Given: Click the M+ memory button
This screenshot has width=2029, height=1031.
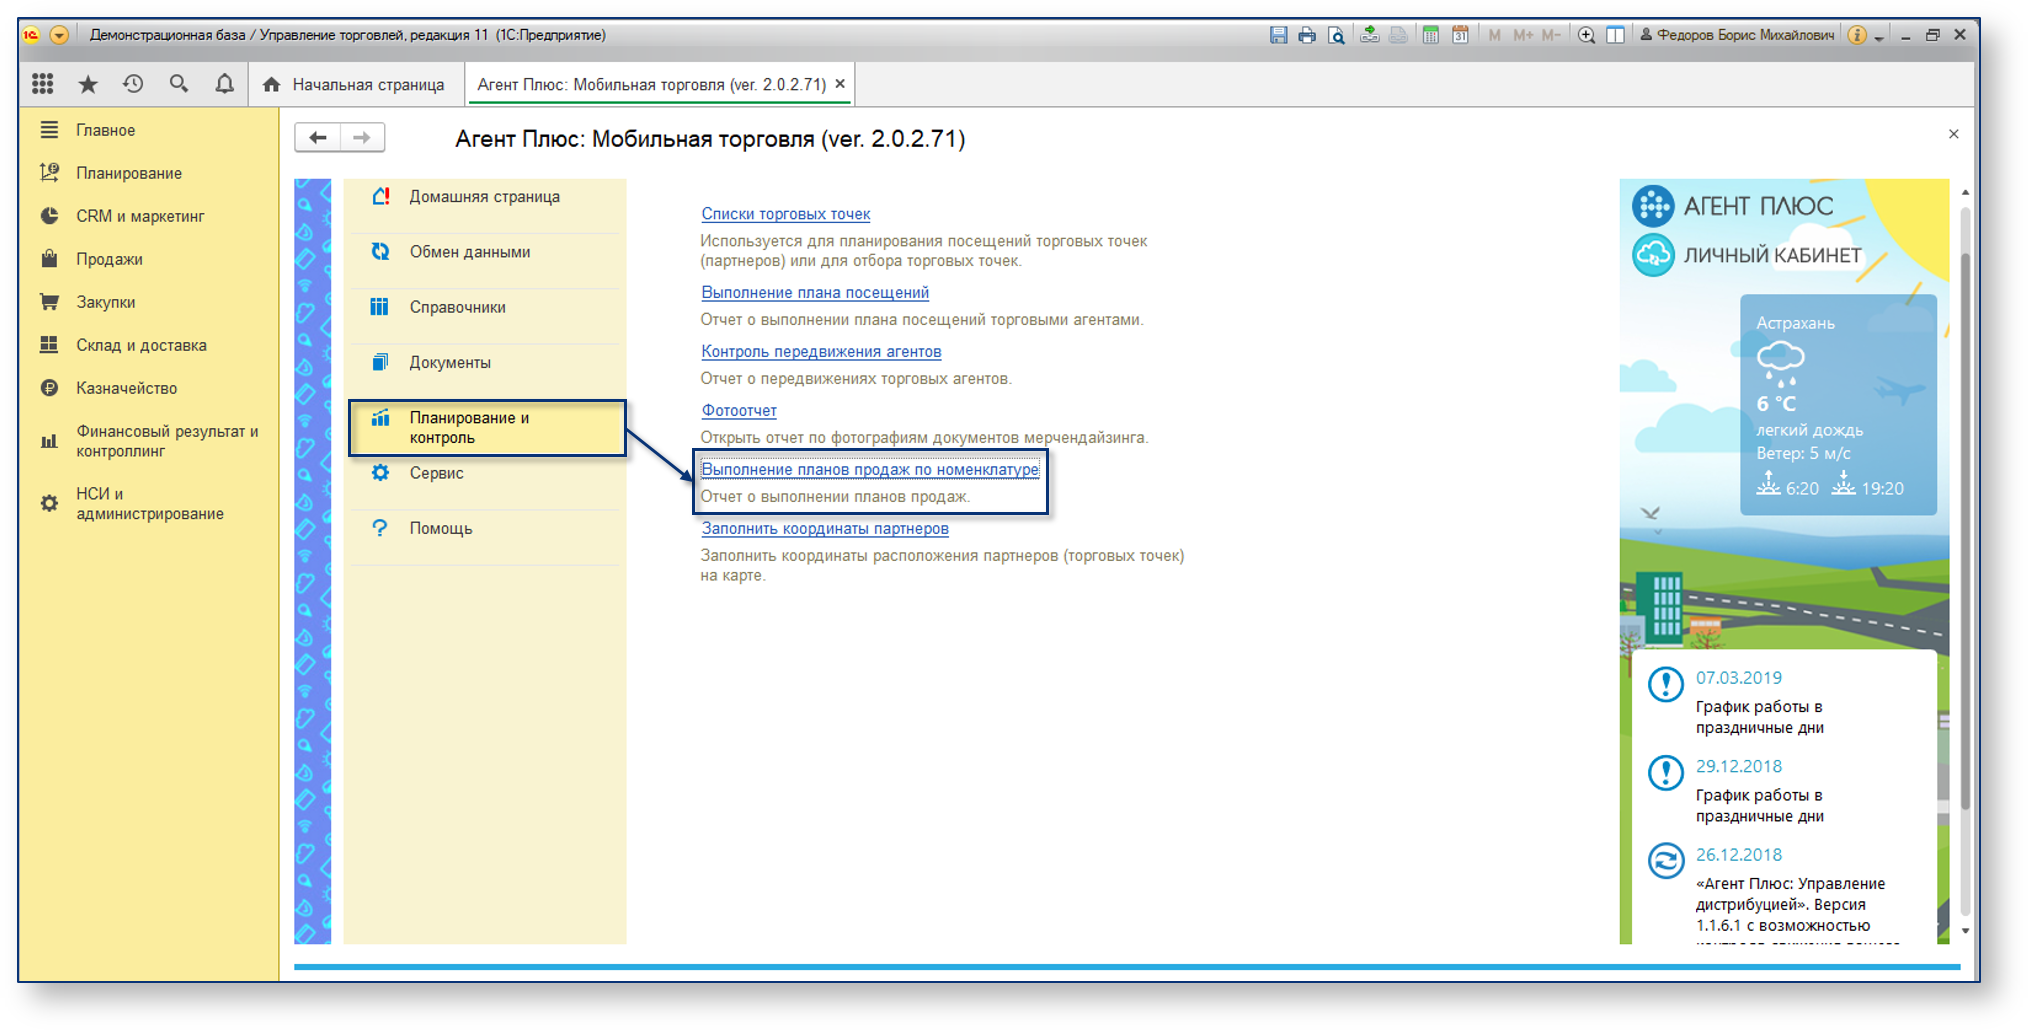Looking at the screenshot, I should click(x=1523, y=35).
